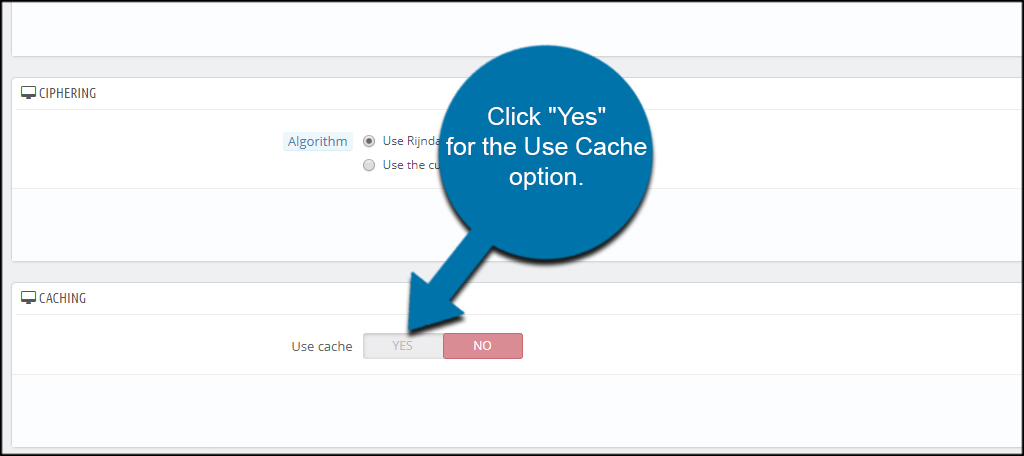Image resolution: width=1024 pixels, height=456 pixels.
Task: Enable Use cache by clicking YES
Action: (x=403, y=346)
